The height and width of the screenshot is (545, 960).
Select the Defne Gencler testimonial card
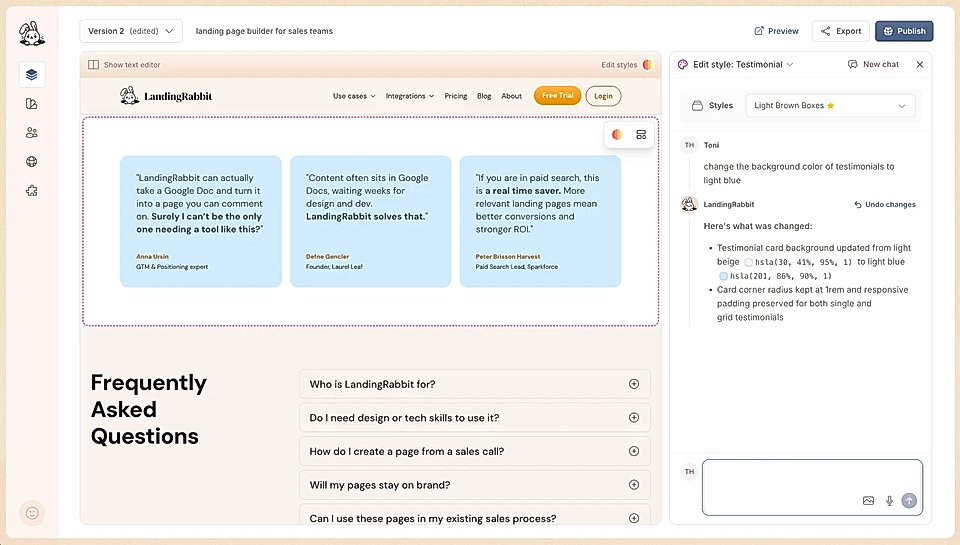(370, 221)
